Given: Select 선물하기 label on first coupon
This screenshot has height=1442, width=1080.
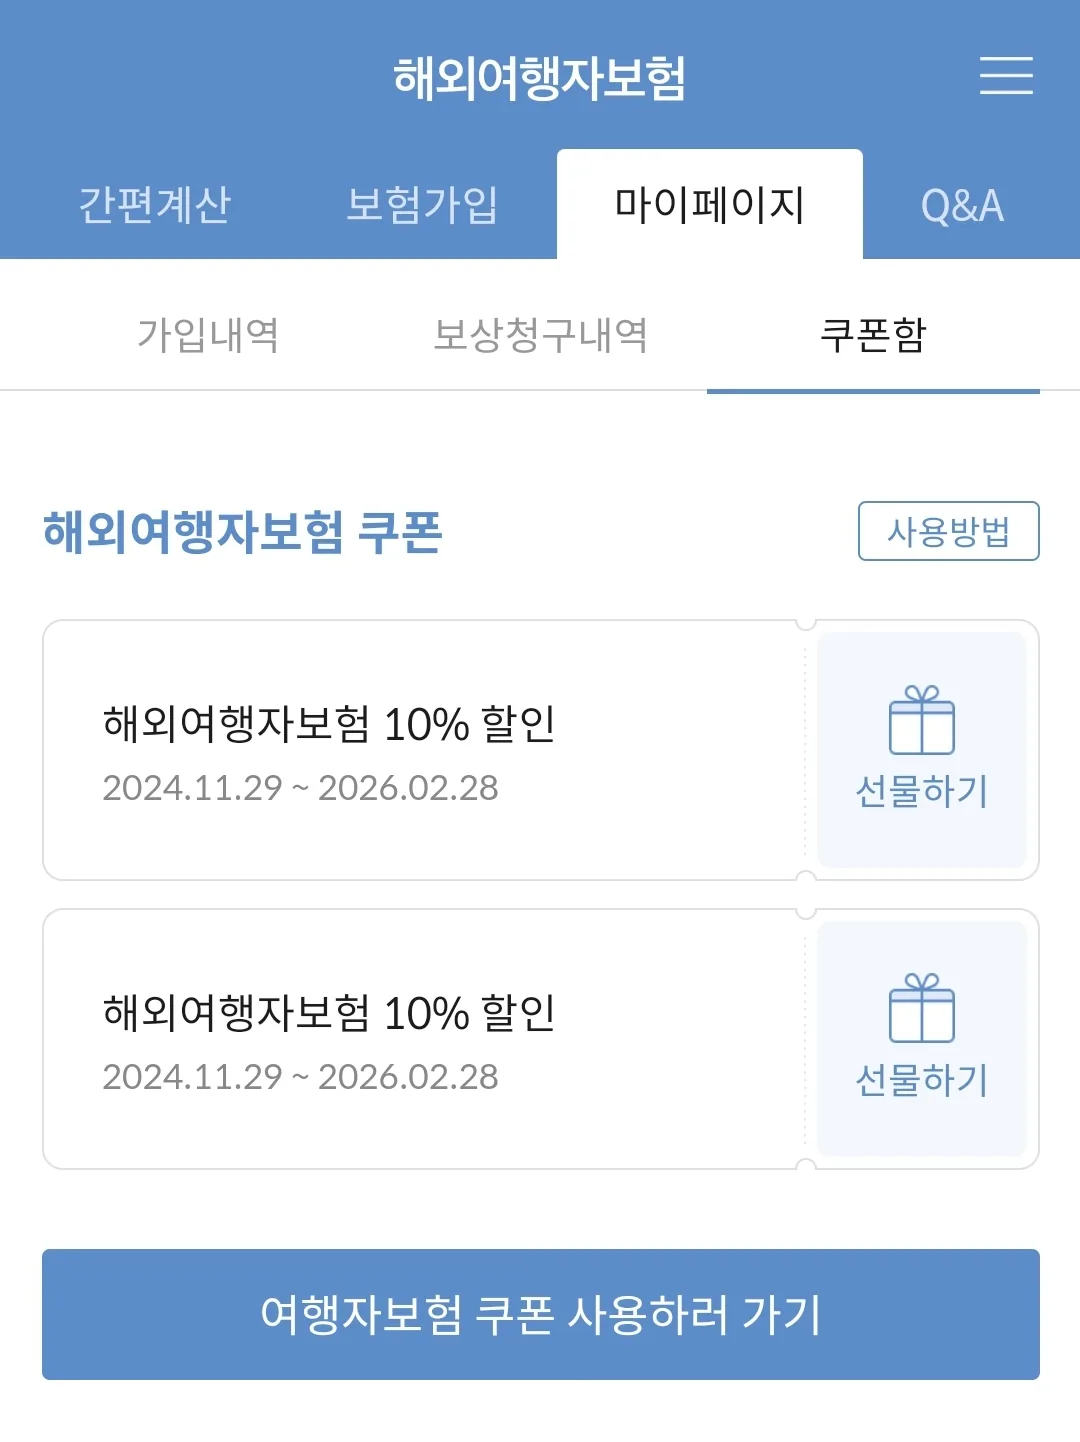Looking at the screenshot, I should pyautogui.click(x=922, y=791).
